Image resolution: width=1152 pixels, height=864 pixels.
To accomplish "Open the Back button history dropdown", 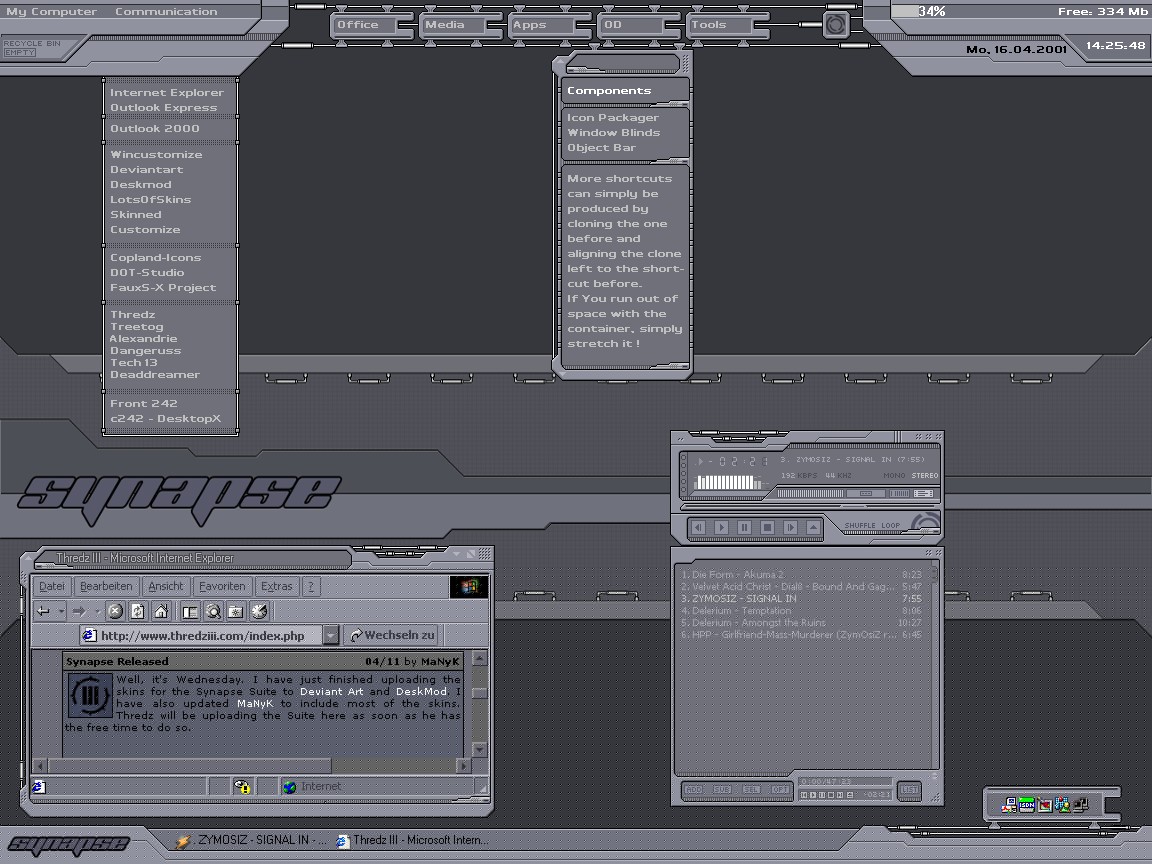I will 61,611.
